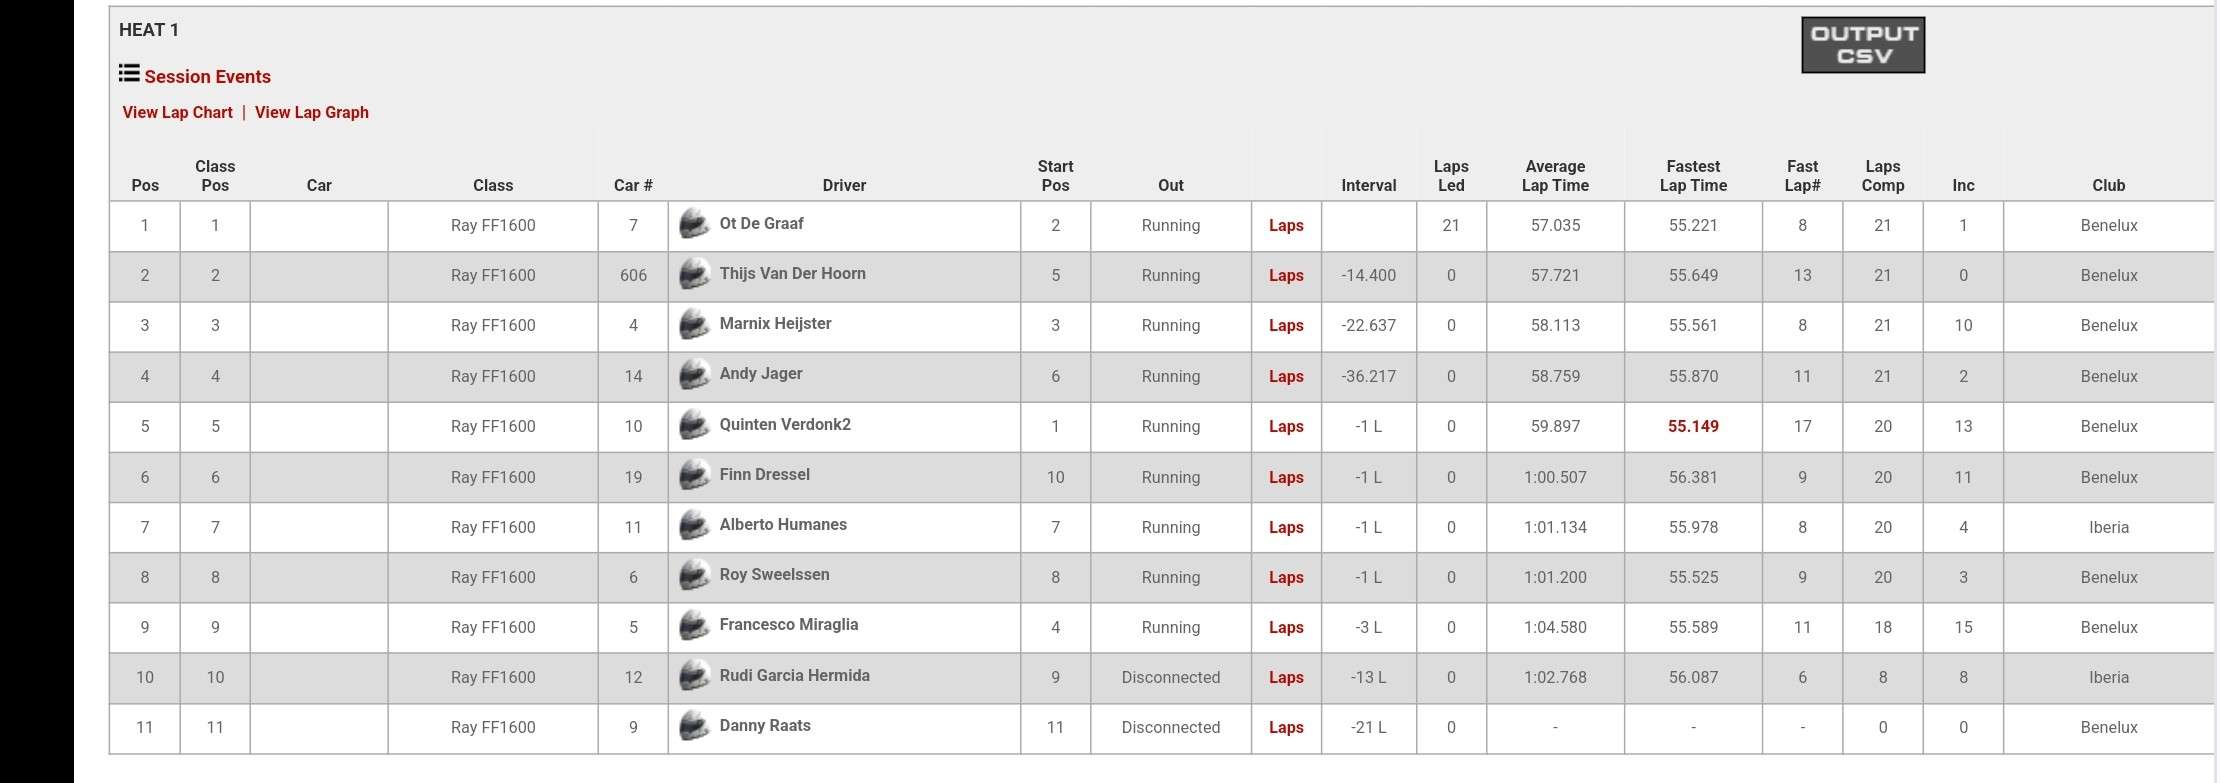Viewport: 2220px width, 783px height.
Task: Click the Session Events list icon
Action: 129,73
